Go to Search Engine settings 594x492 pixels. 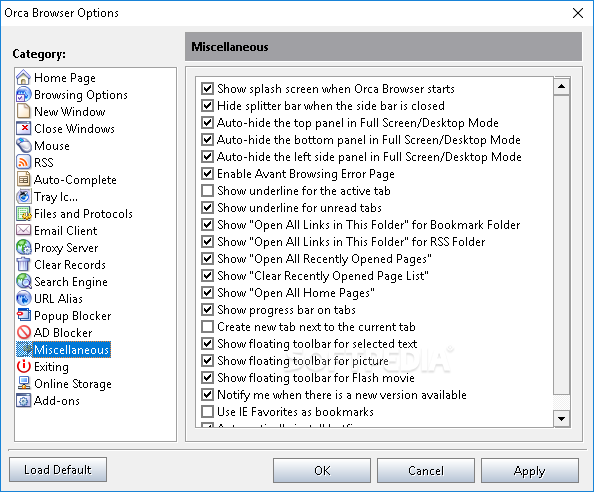(x=71, y=282)
